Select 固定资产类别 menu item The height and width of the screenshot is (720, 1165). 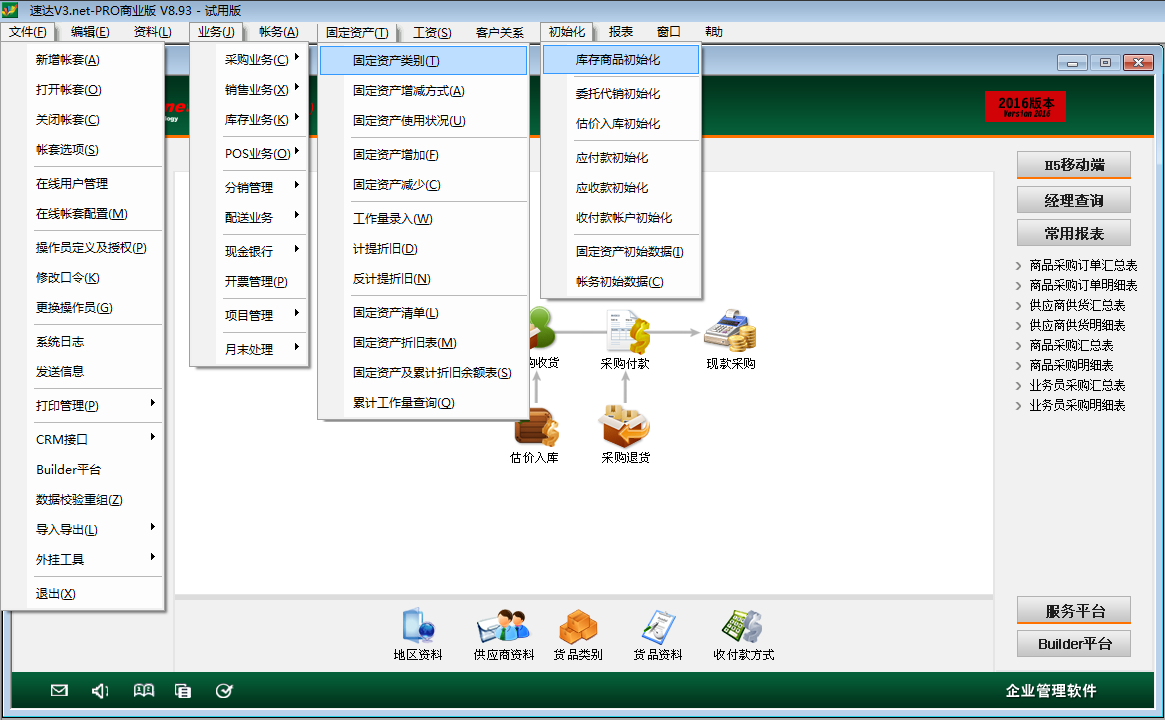point(396,61)
